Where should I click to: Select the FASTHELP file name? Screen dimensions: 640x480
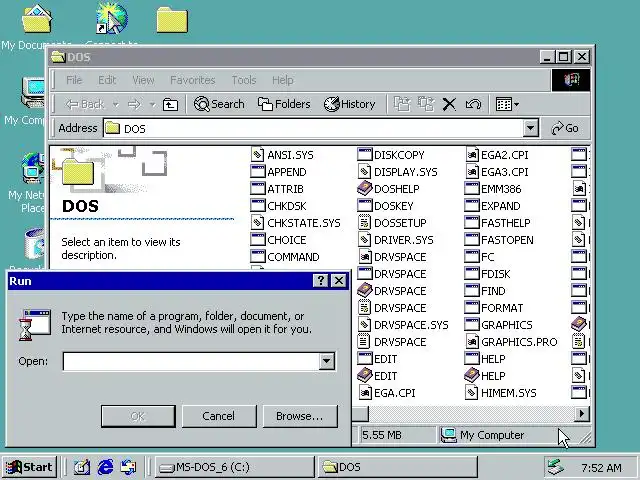click(506, 223)
